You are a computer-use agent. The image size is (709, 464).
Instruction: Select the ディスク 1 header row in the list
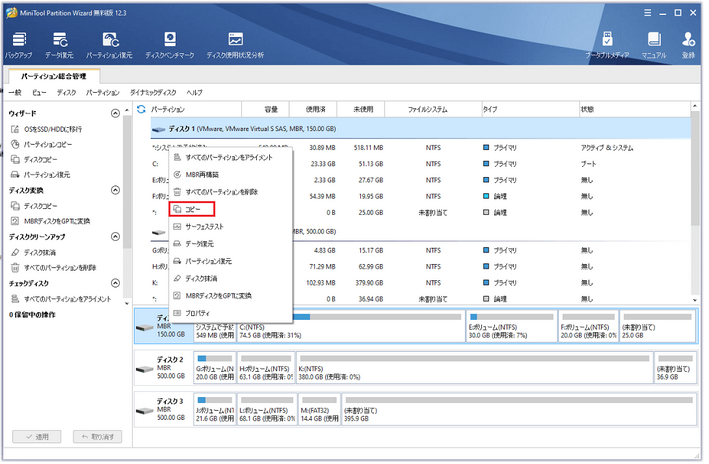coord(421,129)
